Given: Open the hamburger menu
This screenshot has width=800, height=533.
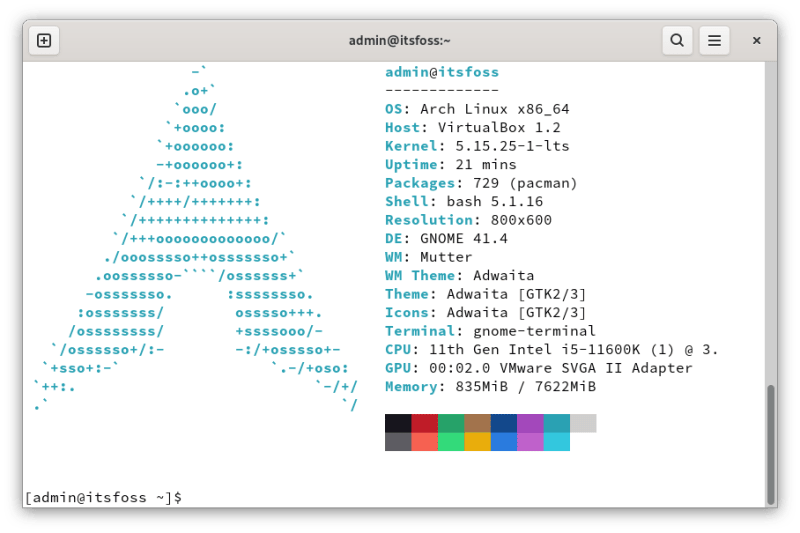Looking at the screenshot, I should (x=714, y=41).
